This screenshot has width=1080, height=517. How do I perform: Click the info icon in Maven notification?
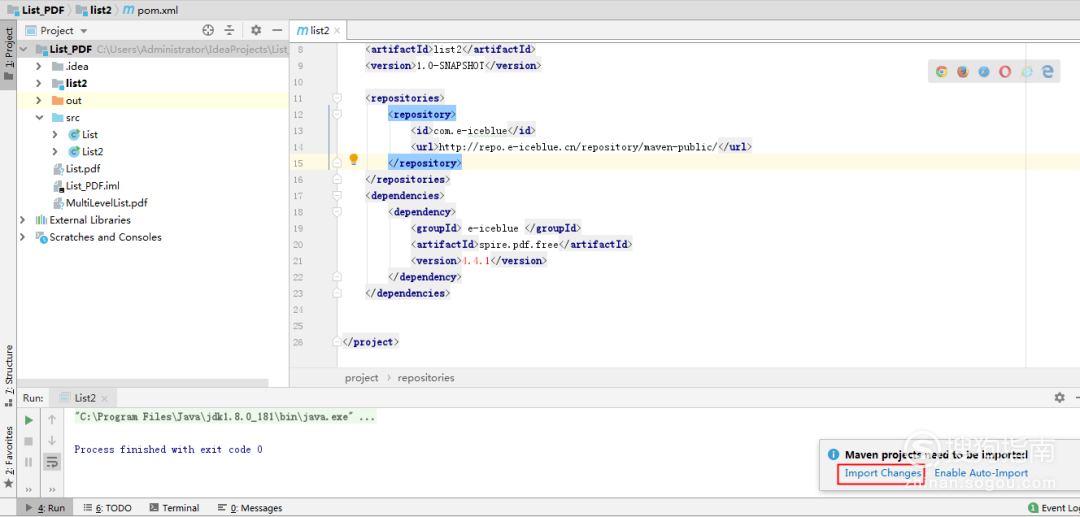pos(833,455)
